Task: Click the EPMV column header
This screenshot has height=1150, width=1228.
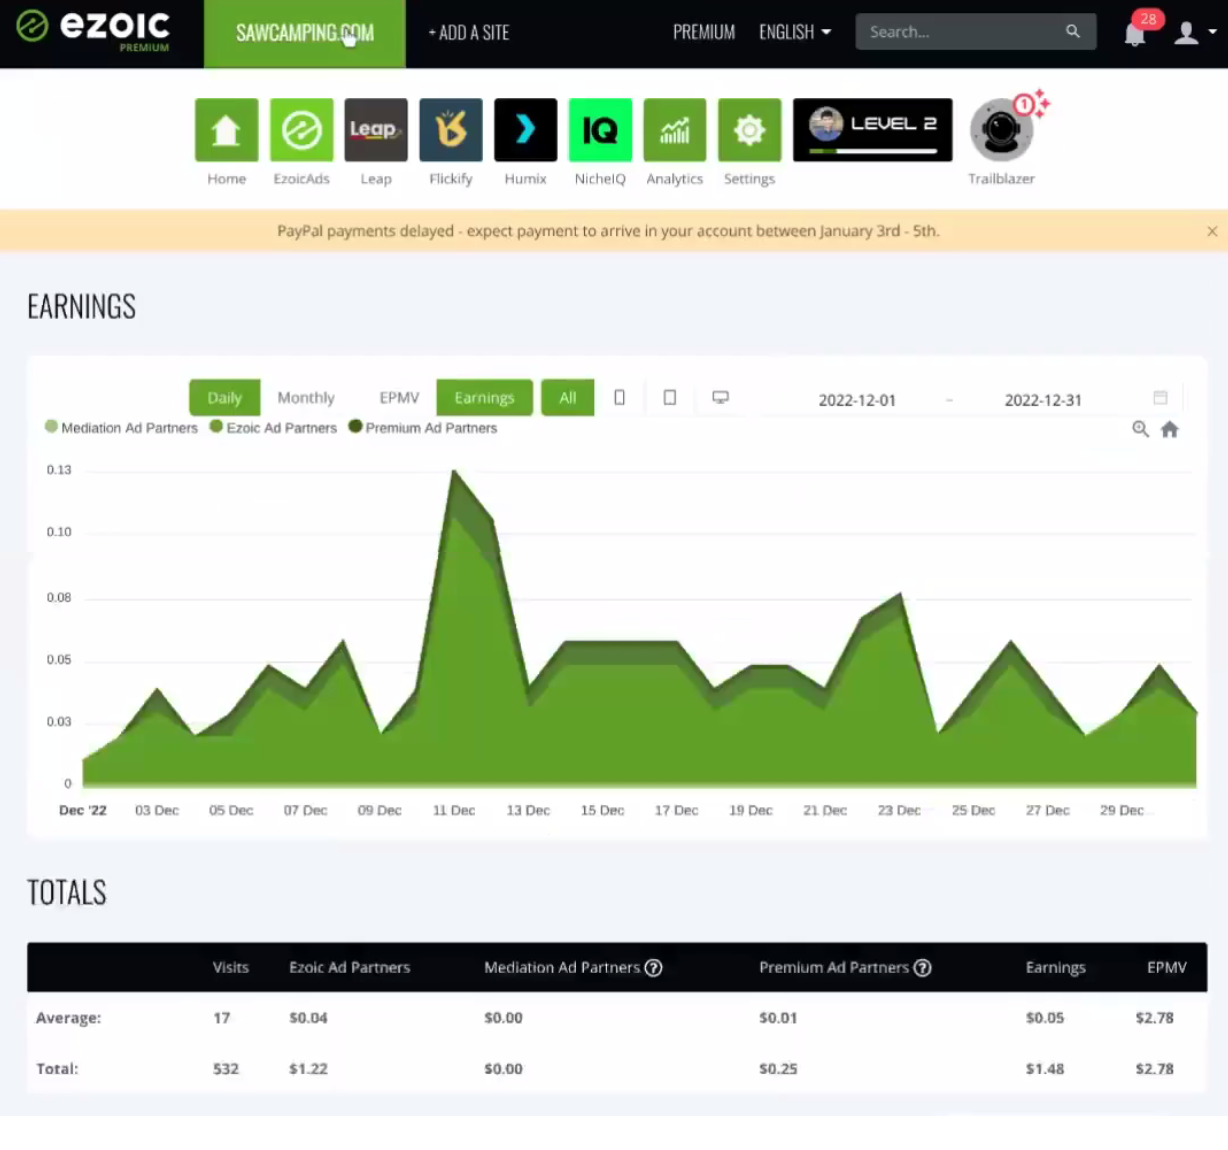Action: (x=1166, y=967)
